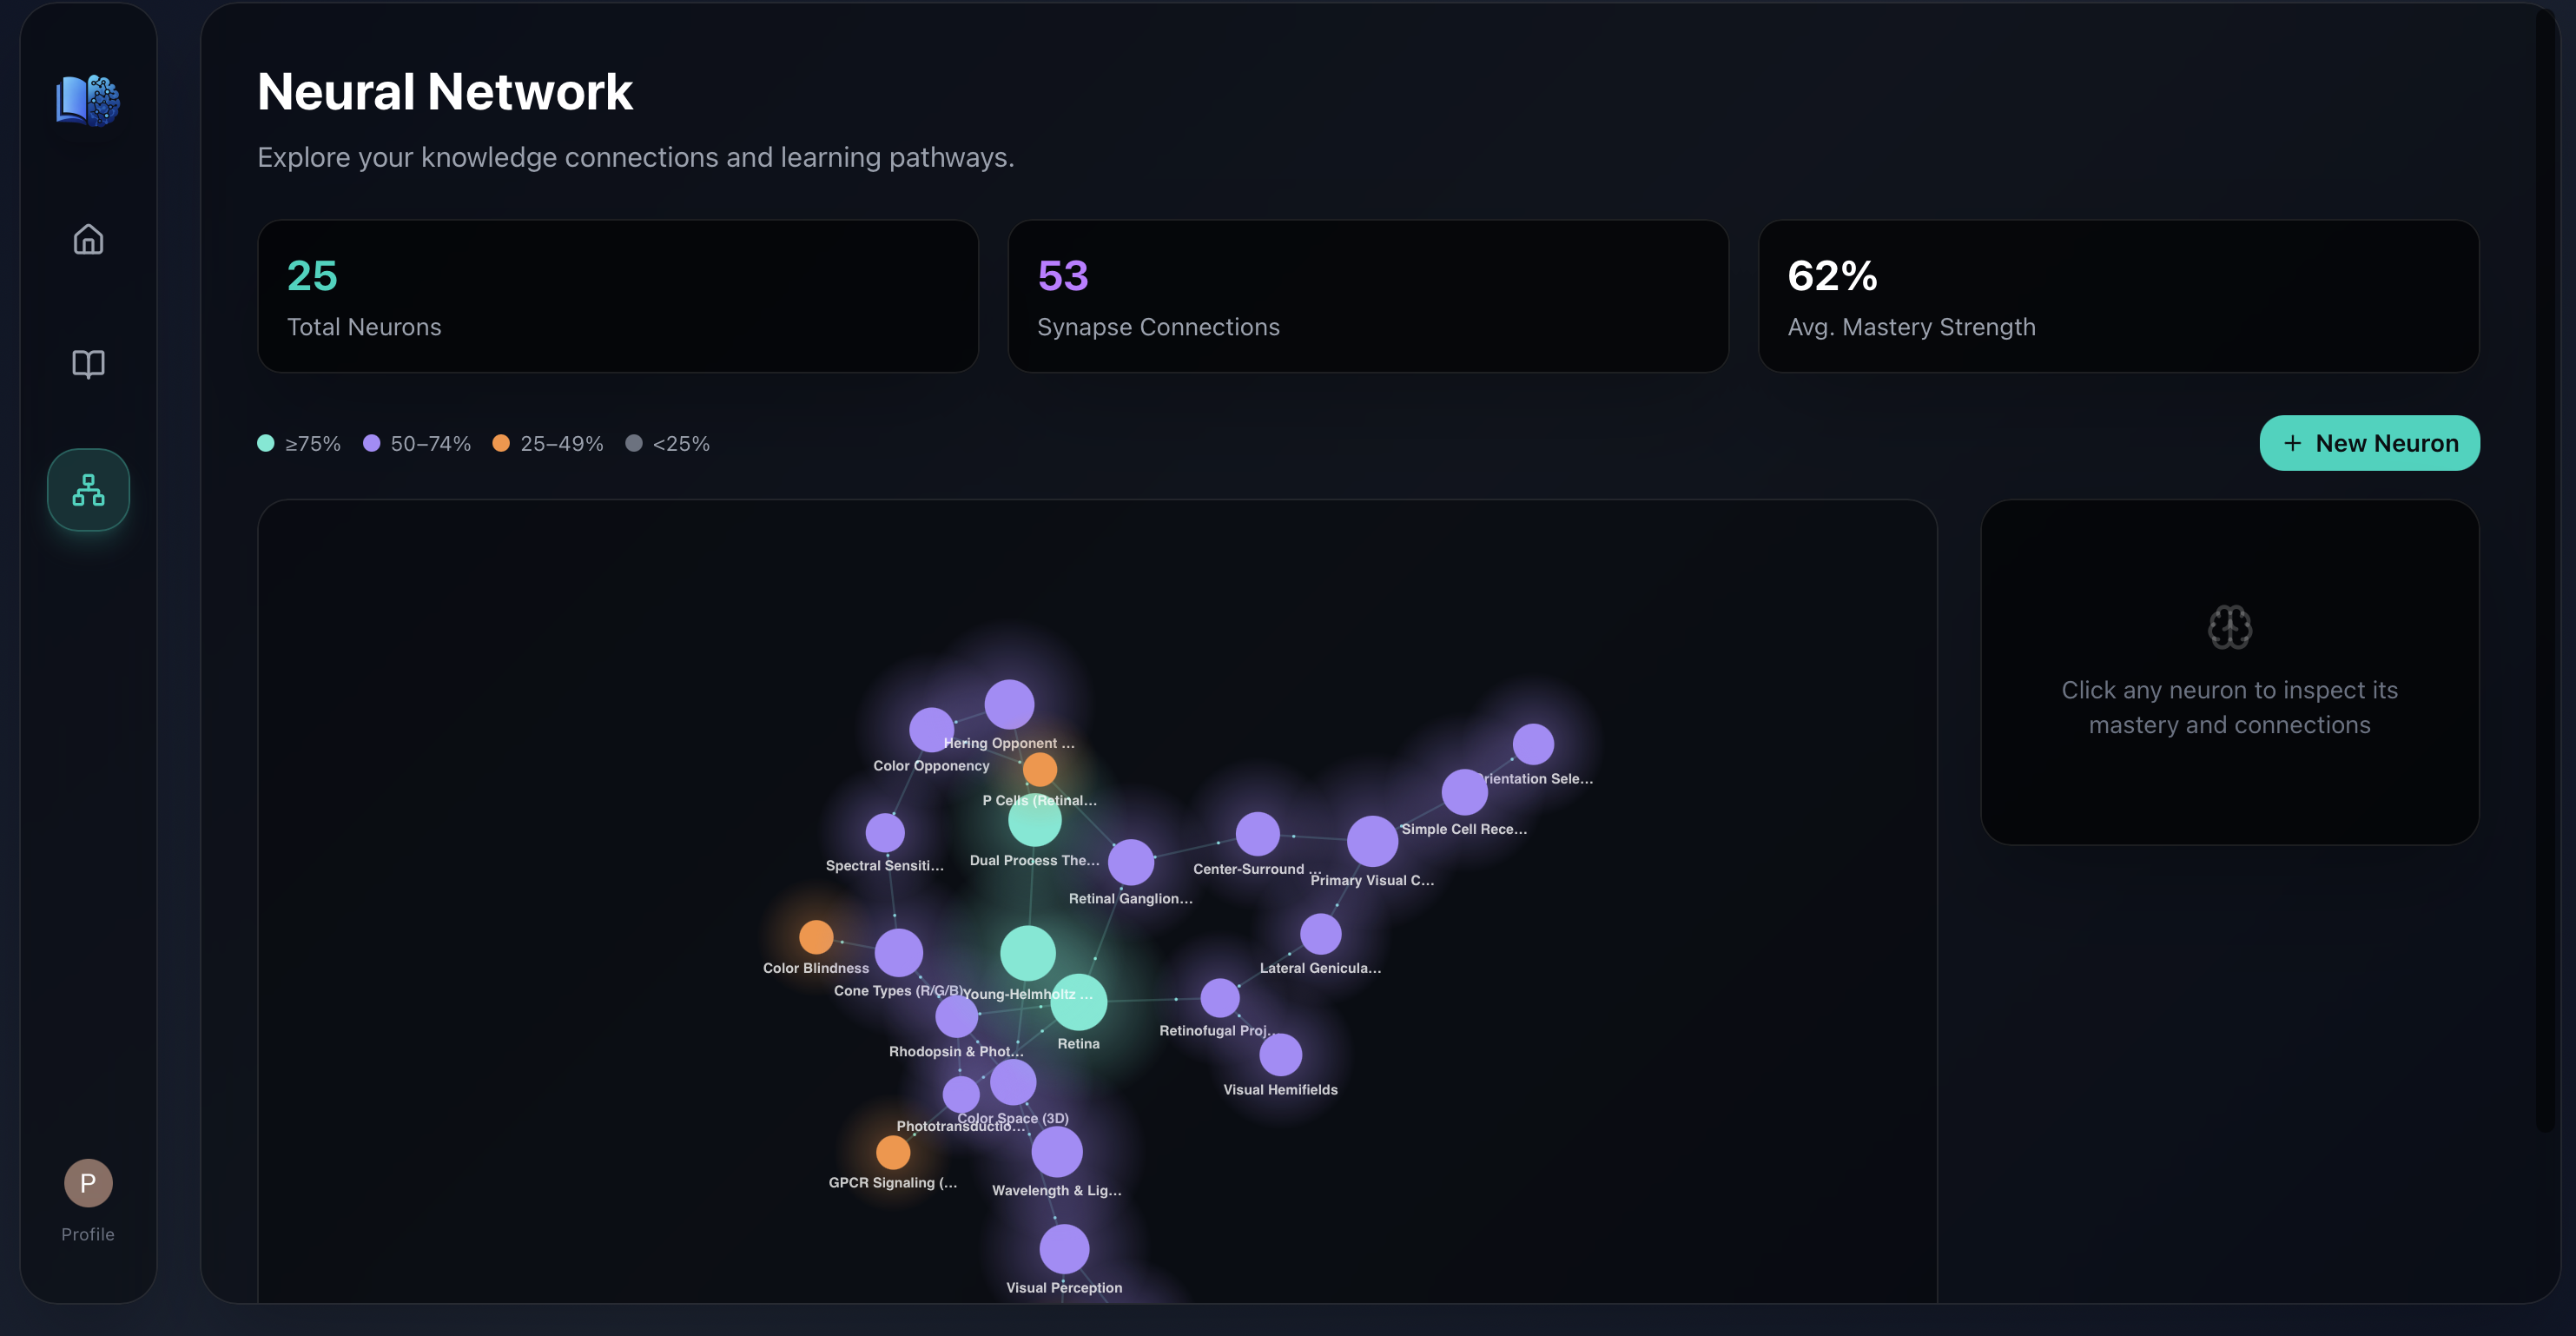Click the GPCR Signaling neuron
The width and height of the screenshot is (2576, 1336).
click(x=893, y=1152)
